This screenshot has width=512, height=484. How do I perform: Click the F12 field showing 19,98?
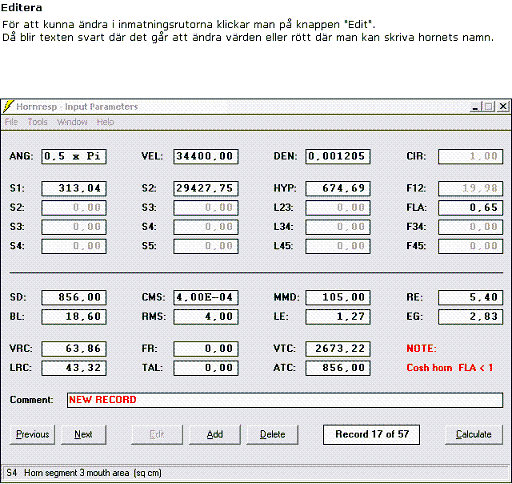click(x=470, y=189)
